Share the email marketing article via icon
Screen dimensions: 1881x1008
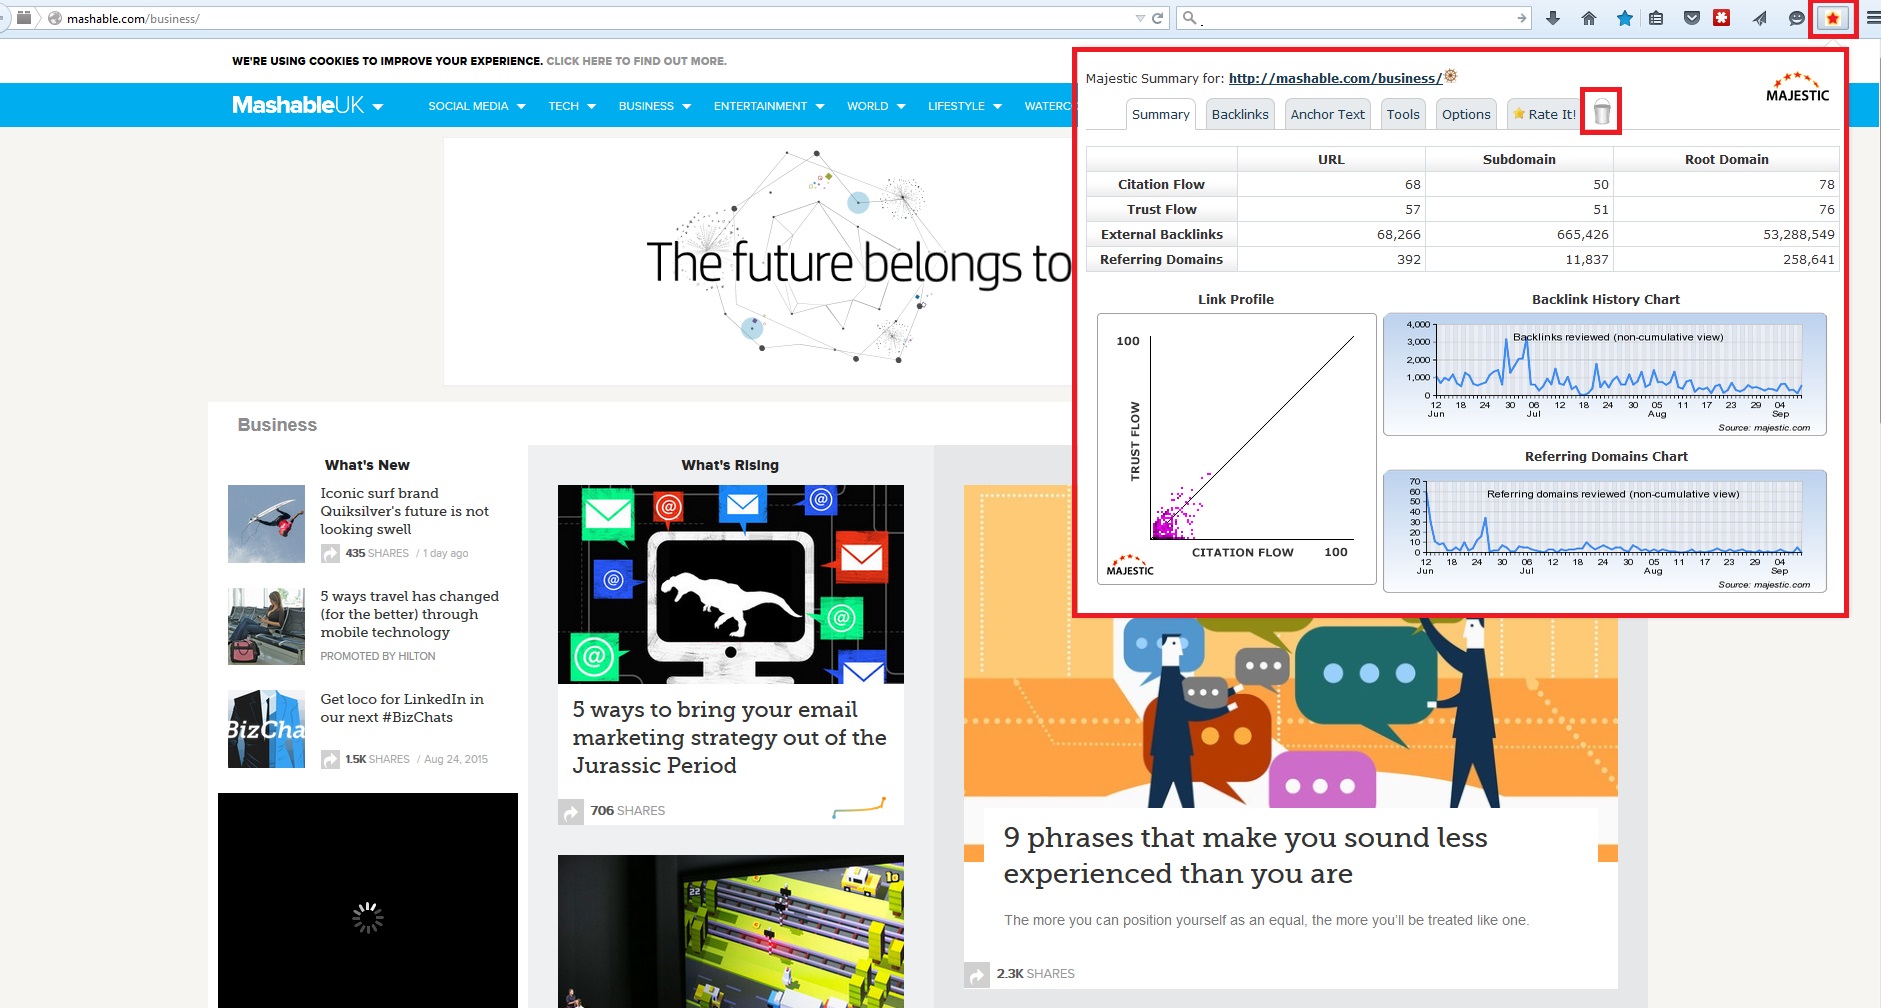coord(570,811)
